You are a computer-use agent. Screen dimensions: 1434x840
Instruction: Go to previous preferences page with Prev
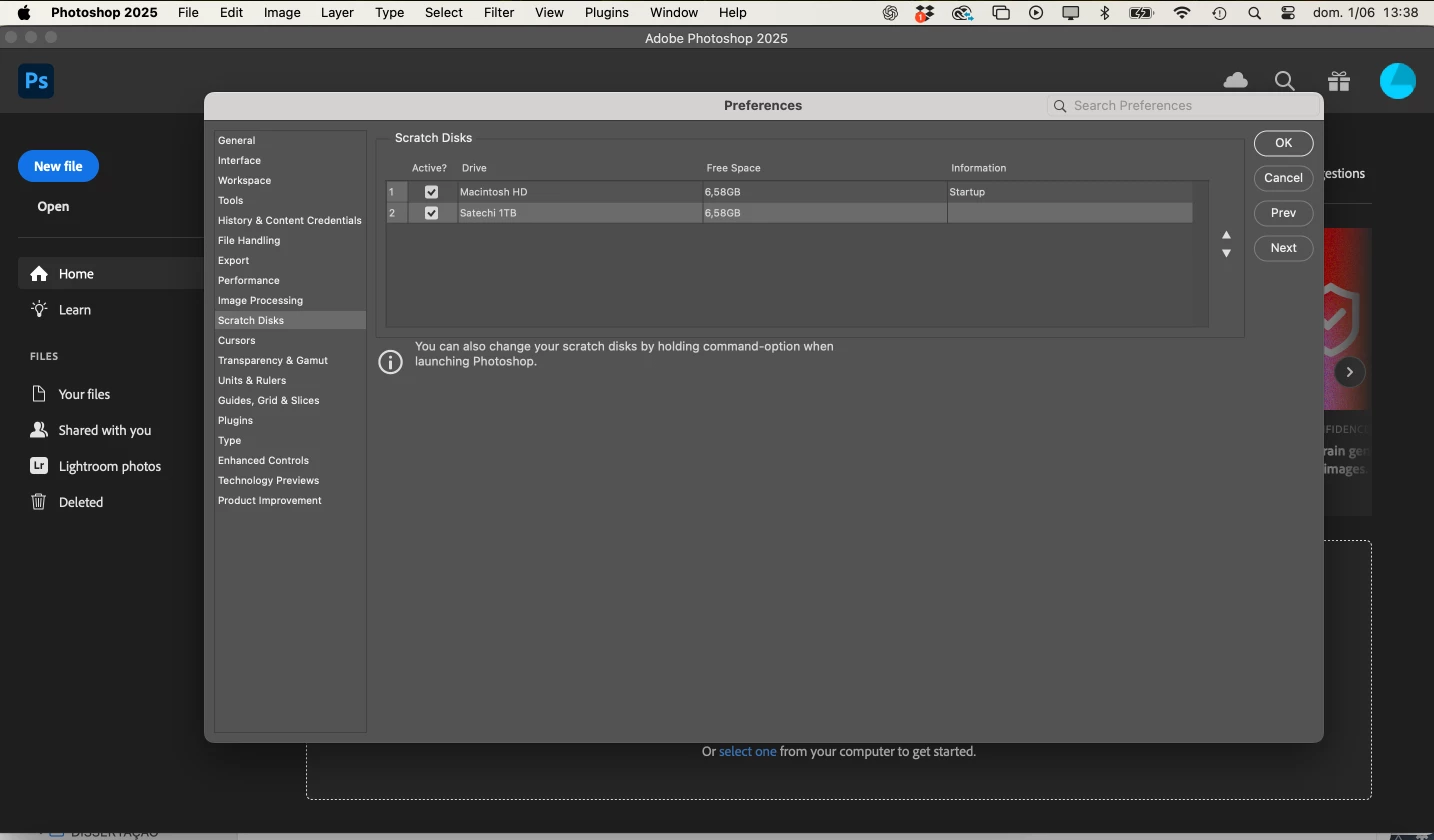coord(1283,213)
